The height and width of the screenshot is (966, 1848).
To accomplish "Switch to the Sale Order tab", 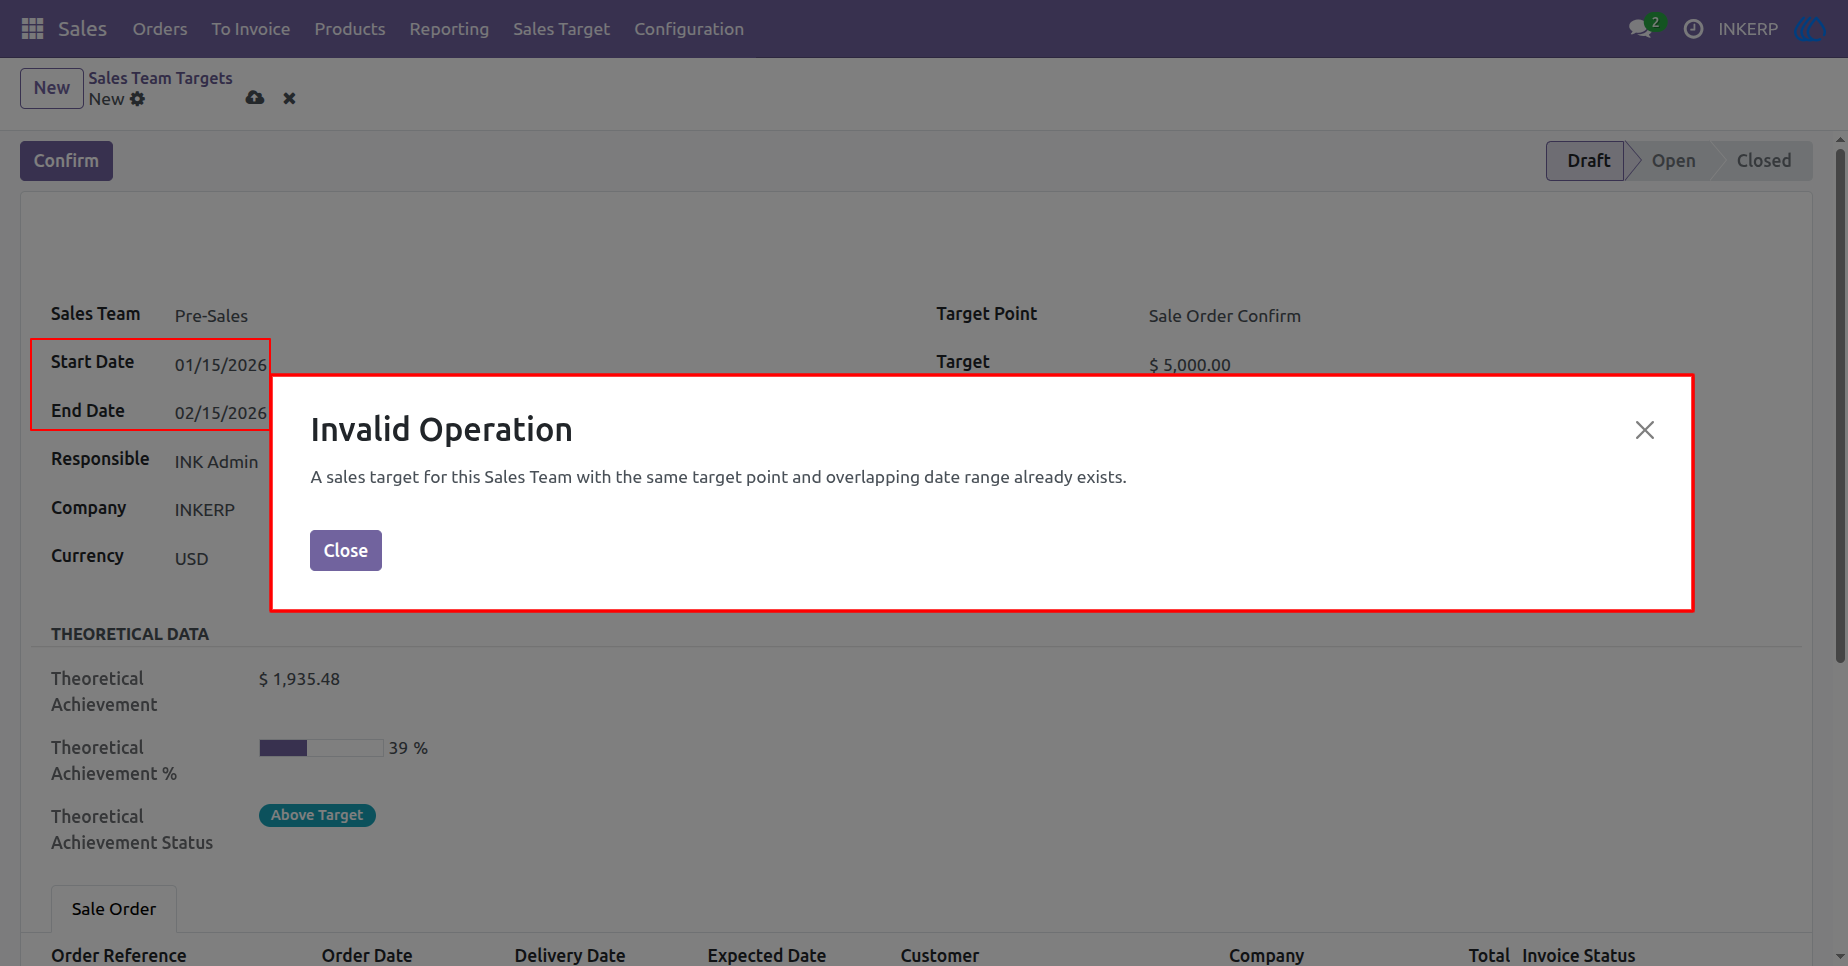I will pos(114,909).
